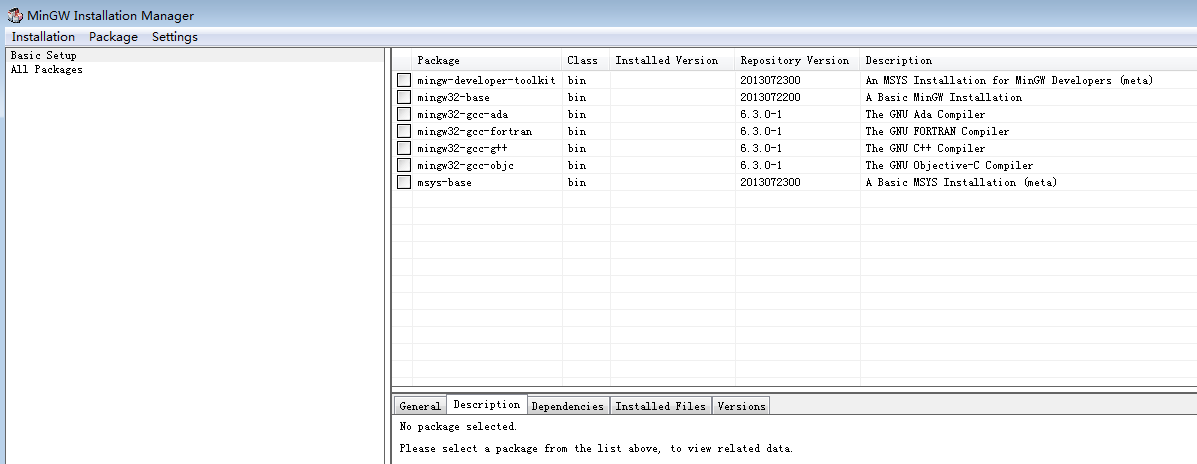
Task: Toggle the mingw32-gcc-objc checkbox
Action: pos(404,165)
